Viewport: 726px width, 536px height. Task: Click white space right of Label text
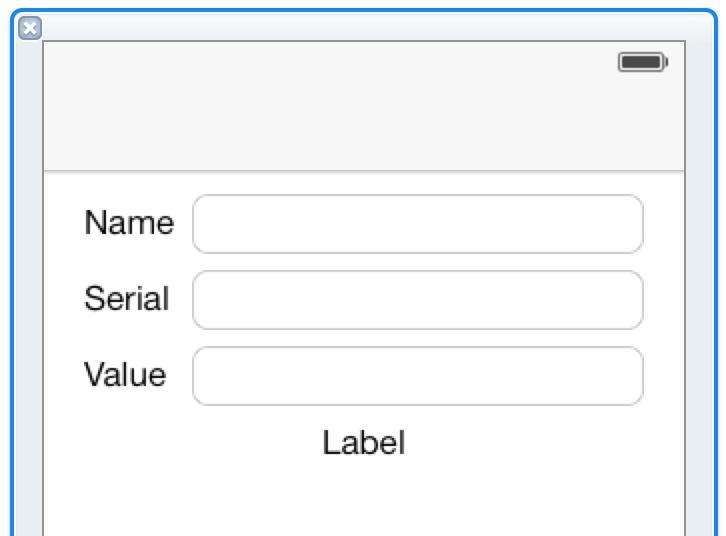click(x=545, y=443)
